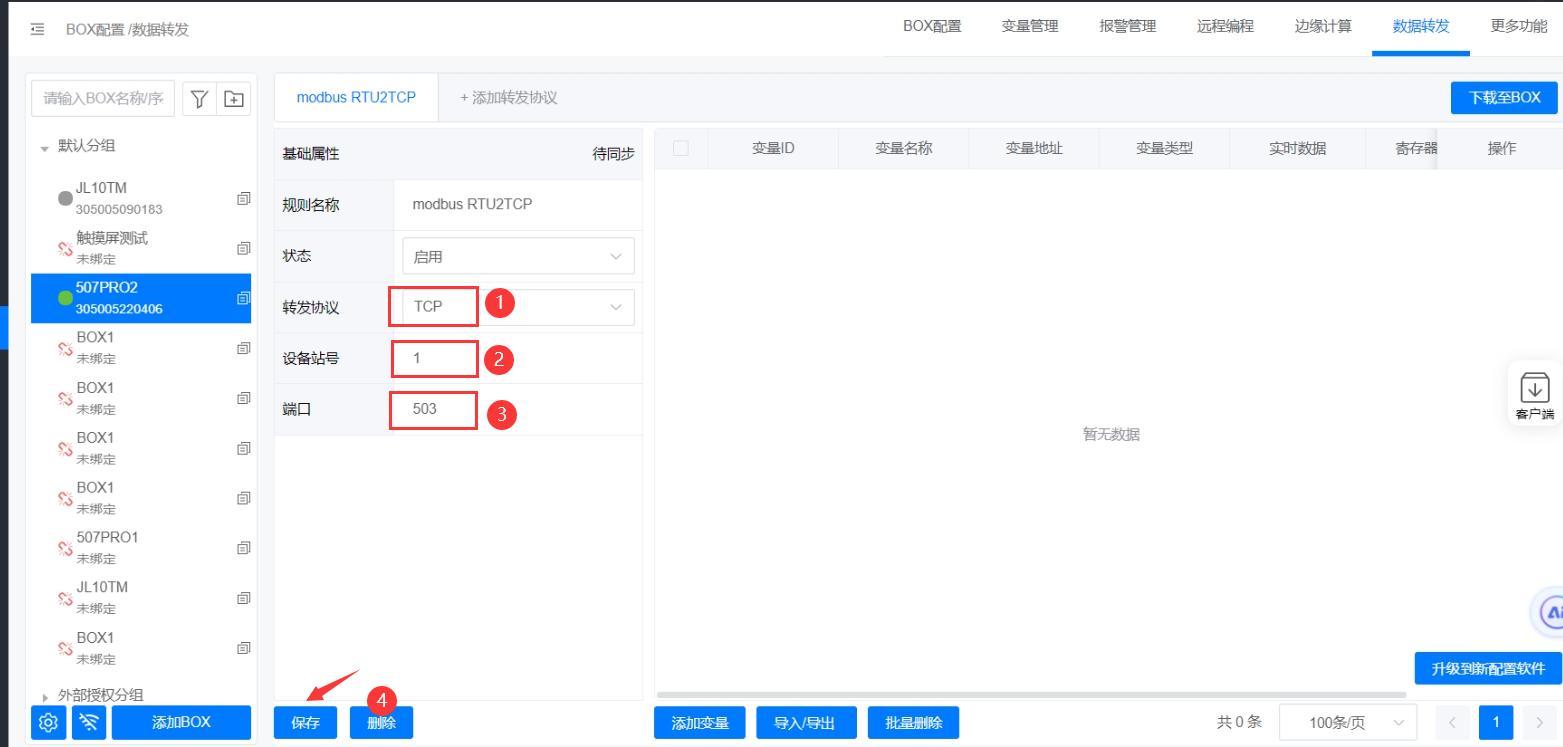This screenshot has height=747, width=1563.
Task: Switch to the 变量管理 tab
Action: click(x=1030, y=27)
